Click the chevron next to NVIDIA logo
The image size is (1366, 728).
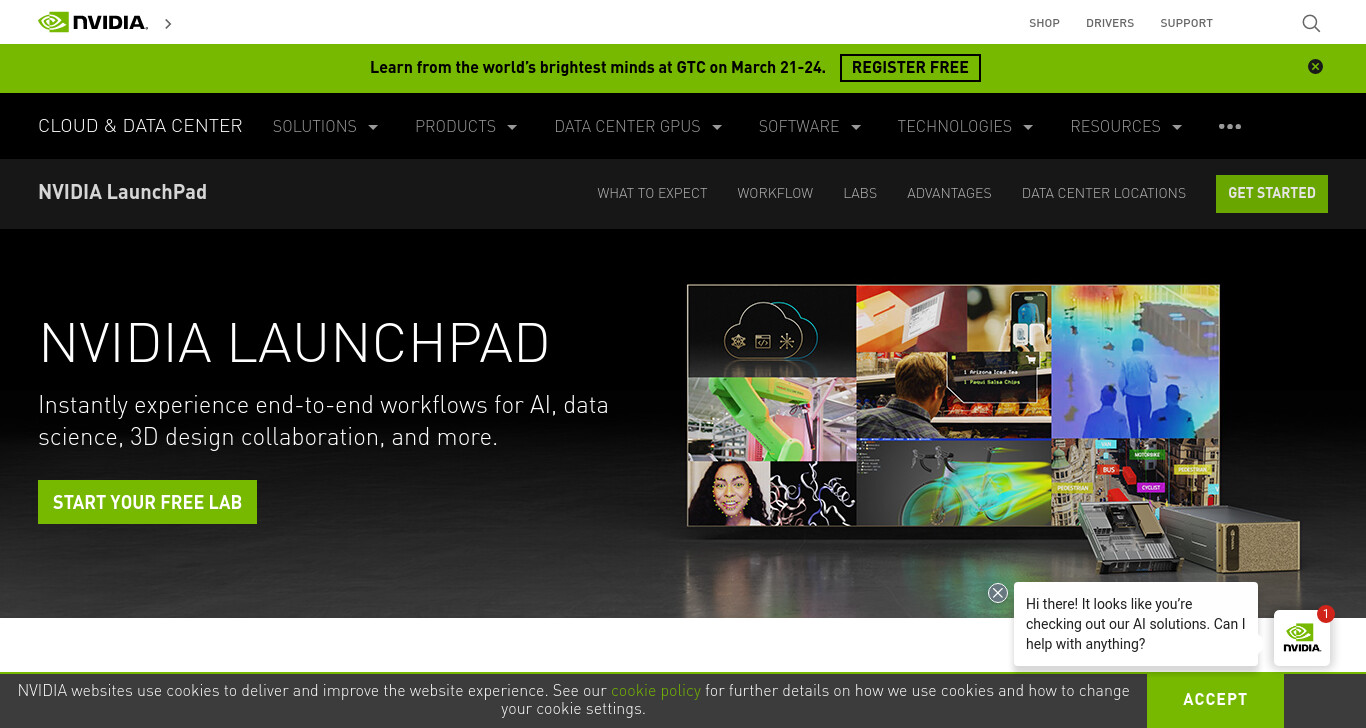click(168, 23)
